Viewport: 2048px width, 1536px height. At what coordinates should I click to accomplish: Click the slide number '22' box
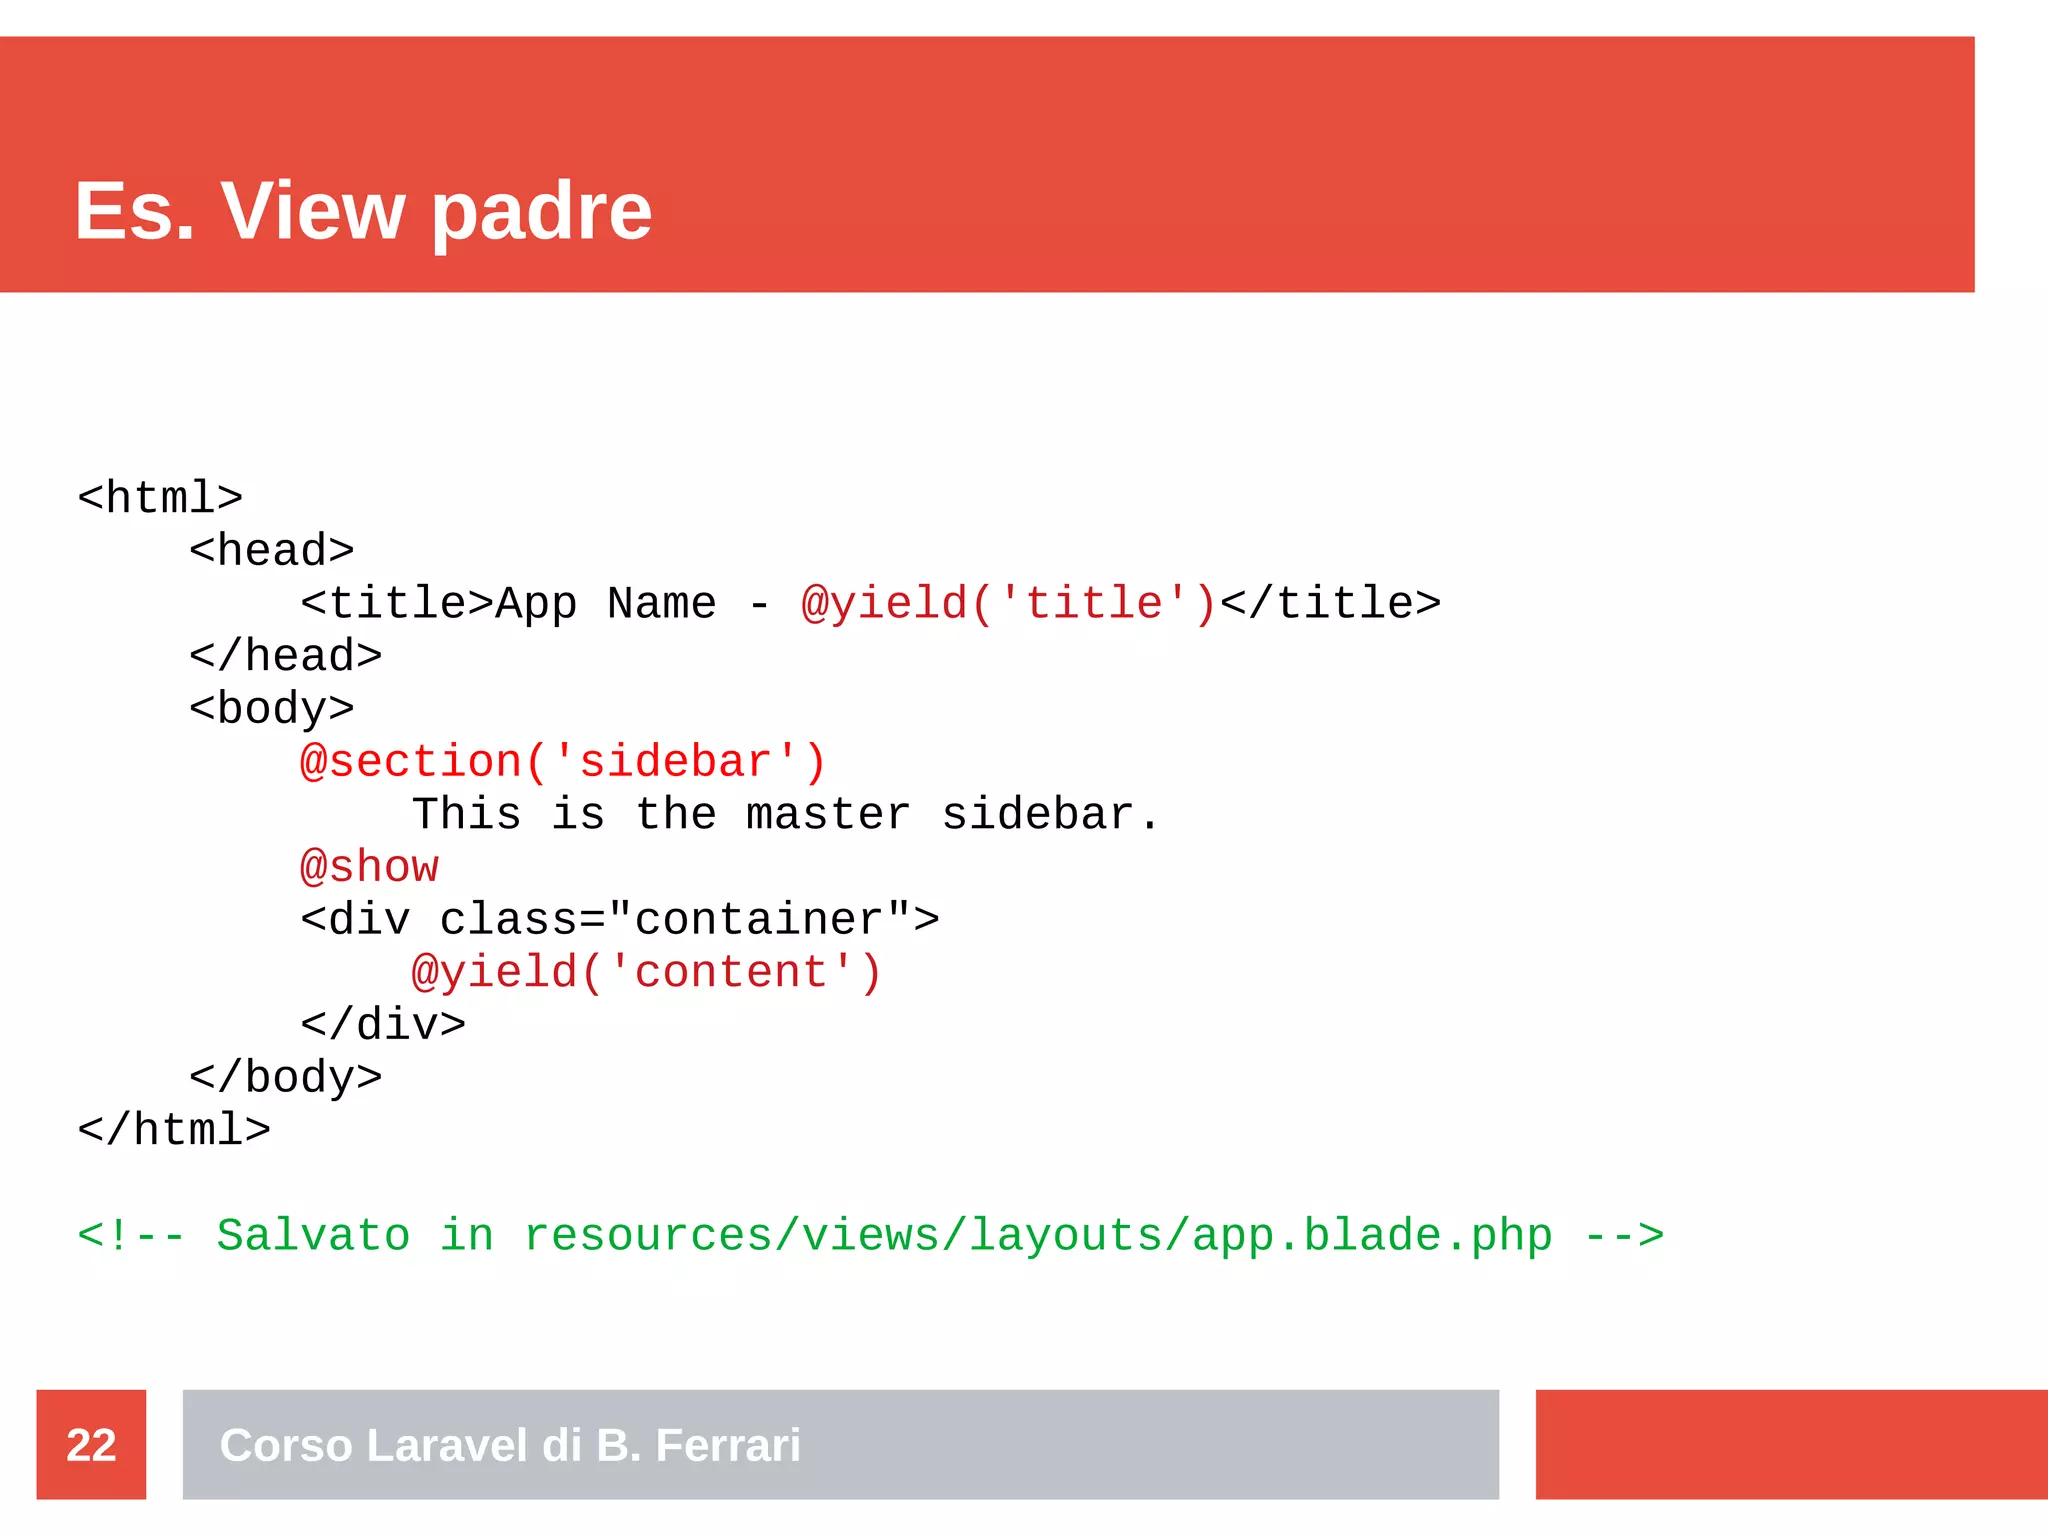[91, 1444]
